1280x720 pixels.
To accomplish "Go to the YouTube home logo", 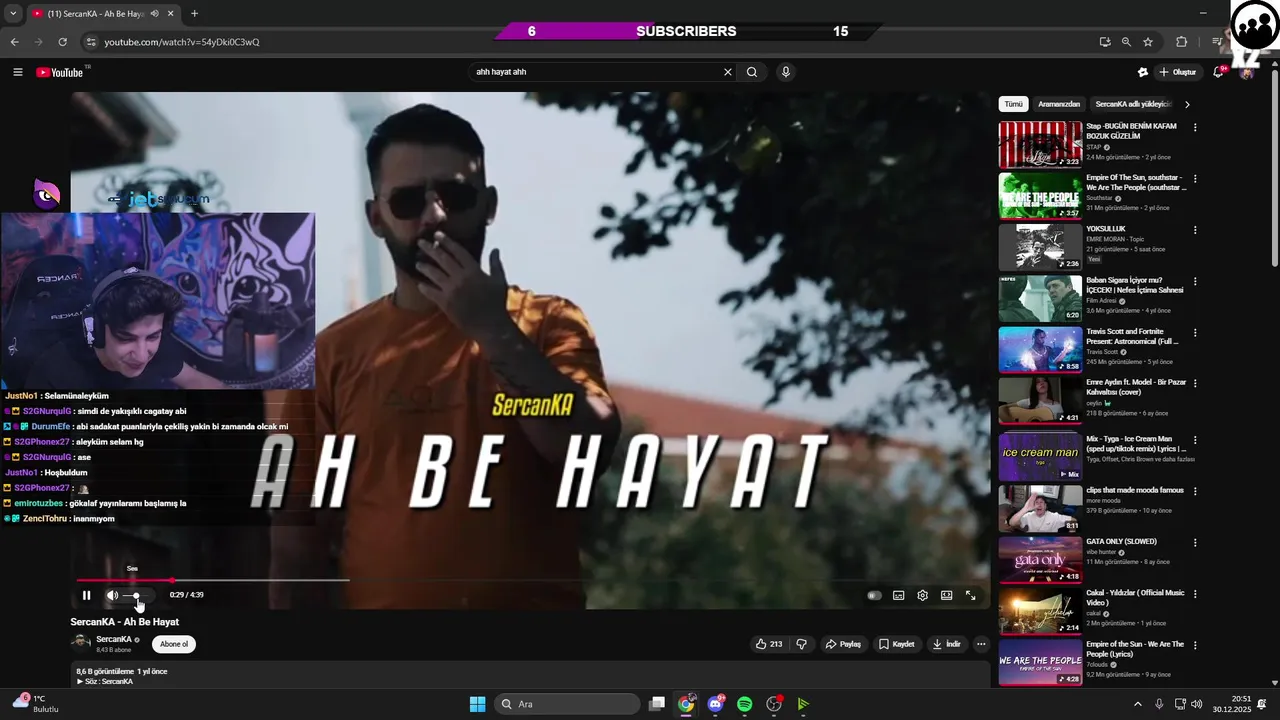I will point(60,72).
